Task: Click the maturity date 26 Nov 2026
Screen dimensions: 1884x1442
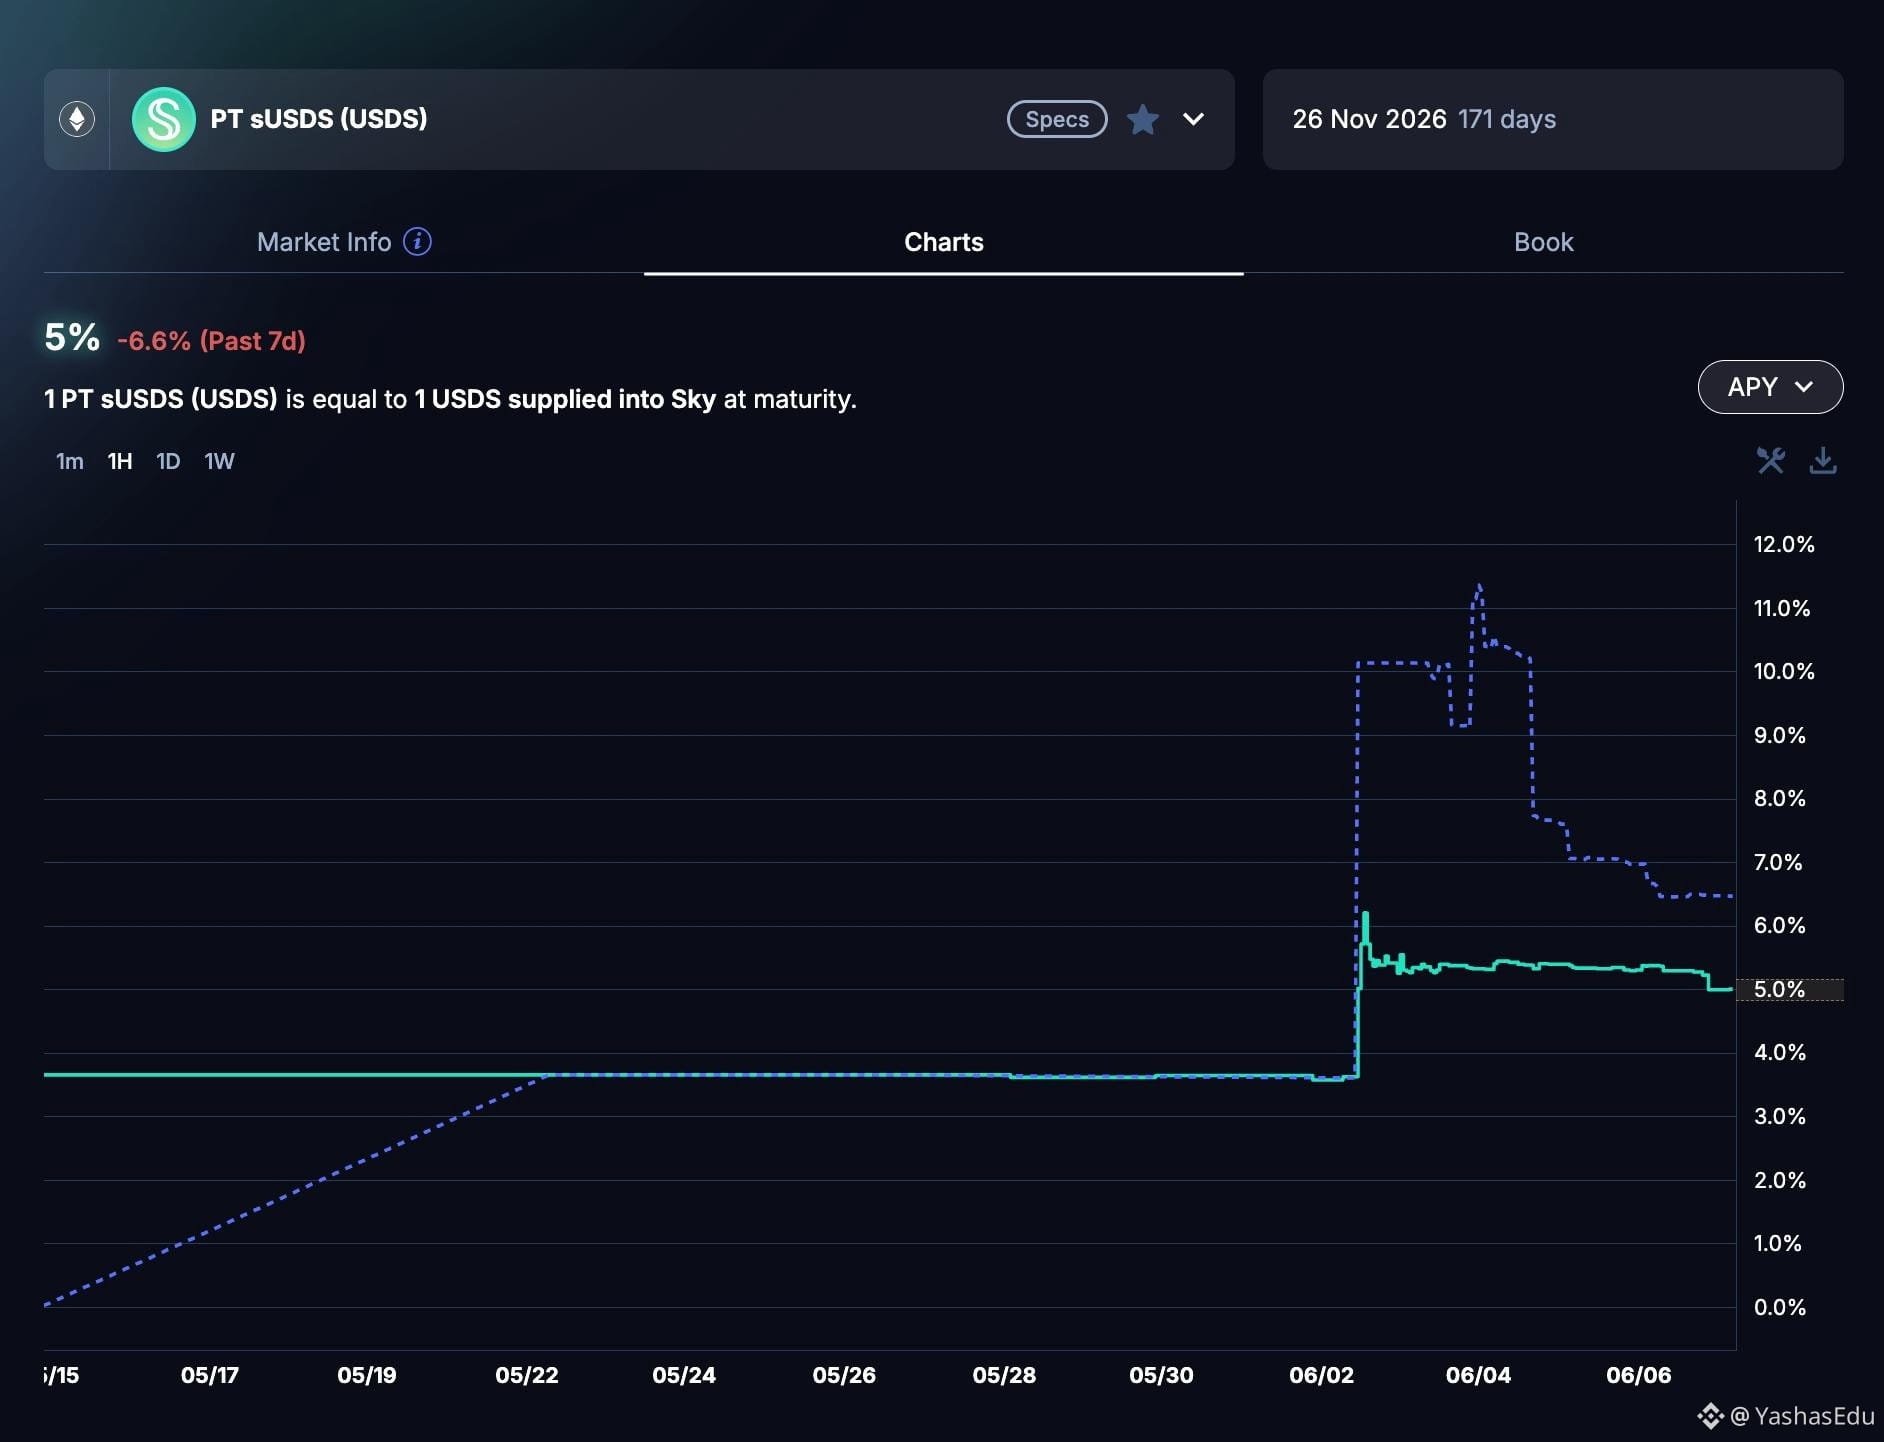Action: [x=1369, y=119]
